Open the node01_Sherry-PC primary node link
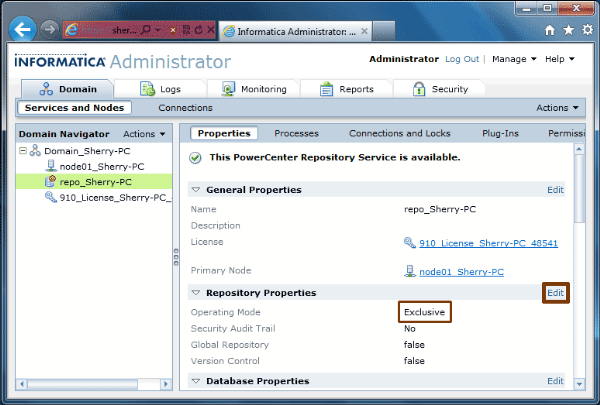Viewport: 600px width, 405px height. pyautogui.click(x=461, y=272)
